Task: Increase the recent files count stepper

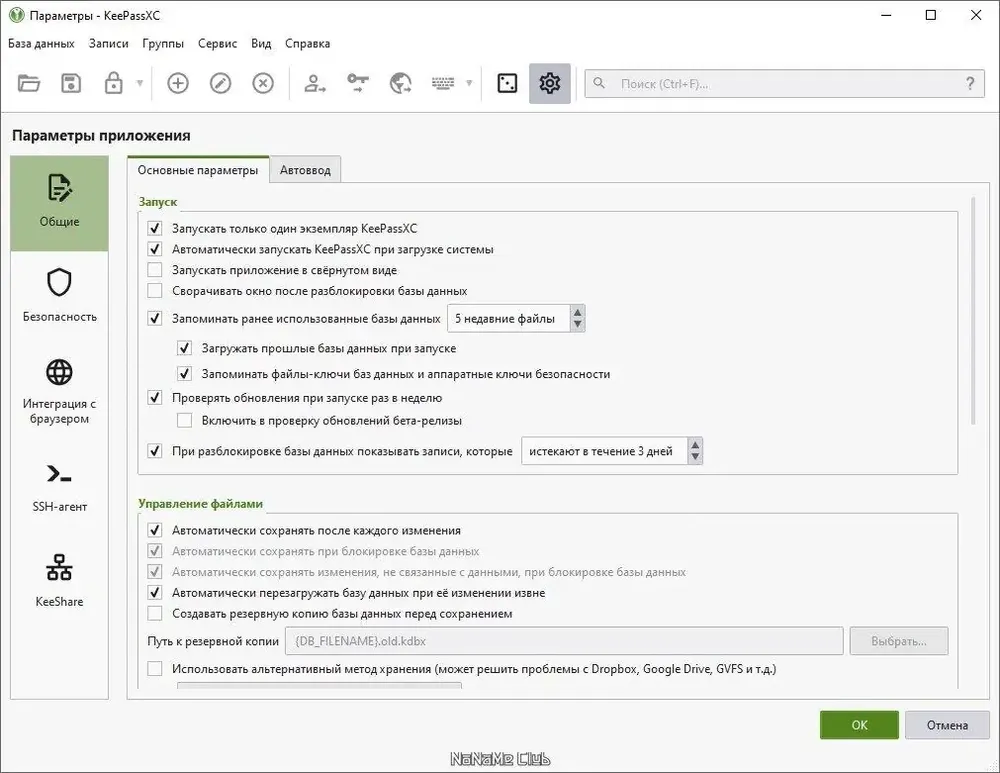Action: pos(577,313)
